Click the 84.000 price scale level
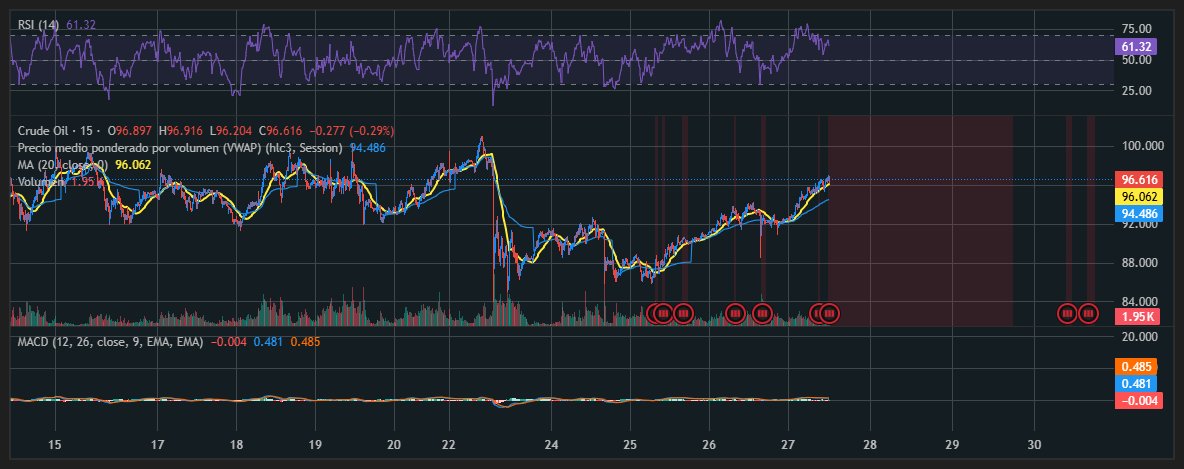This screenshot has width=1184, height=469. [1139, 302]
